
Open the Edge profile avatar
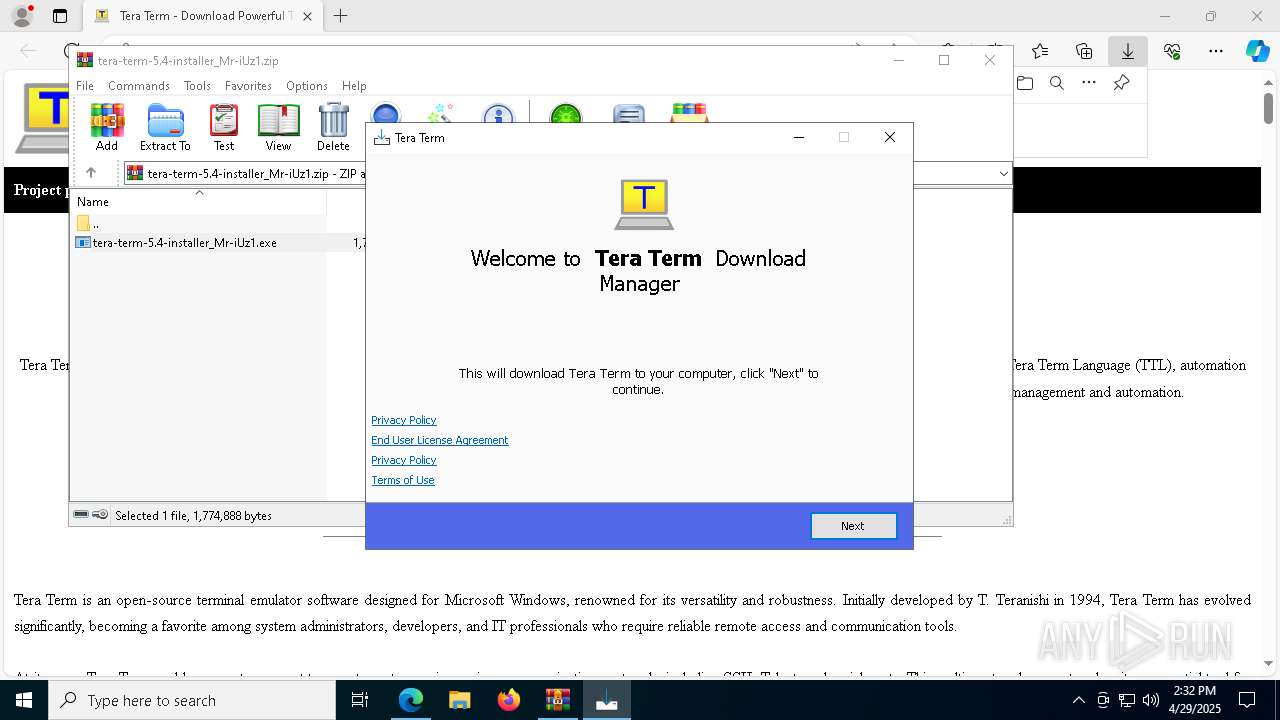pos(22,16)
